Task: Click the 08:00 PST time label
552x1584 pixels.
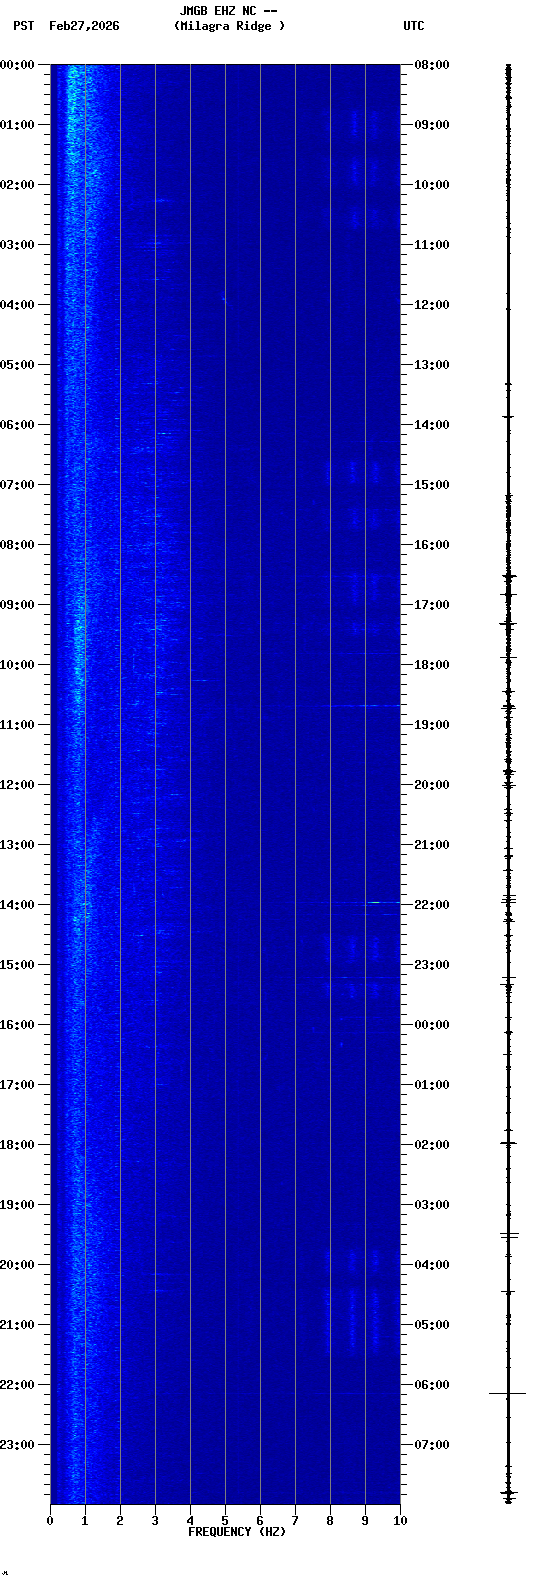Action: [x=17, y=545]
